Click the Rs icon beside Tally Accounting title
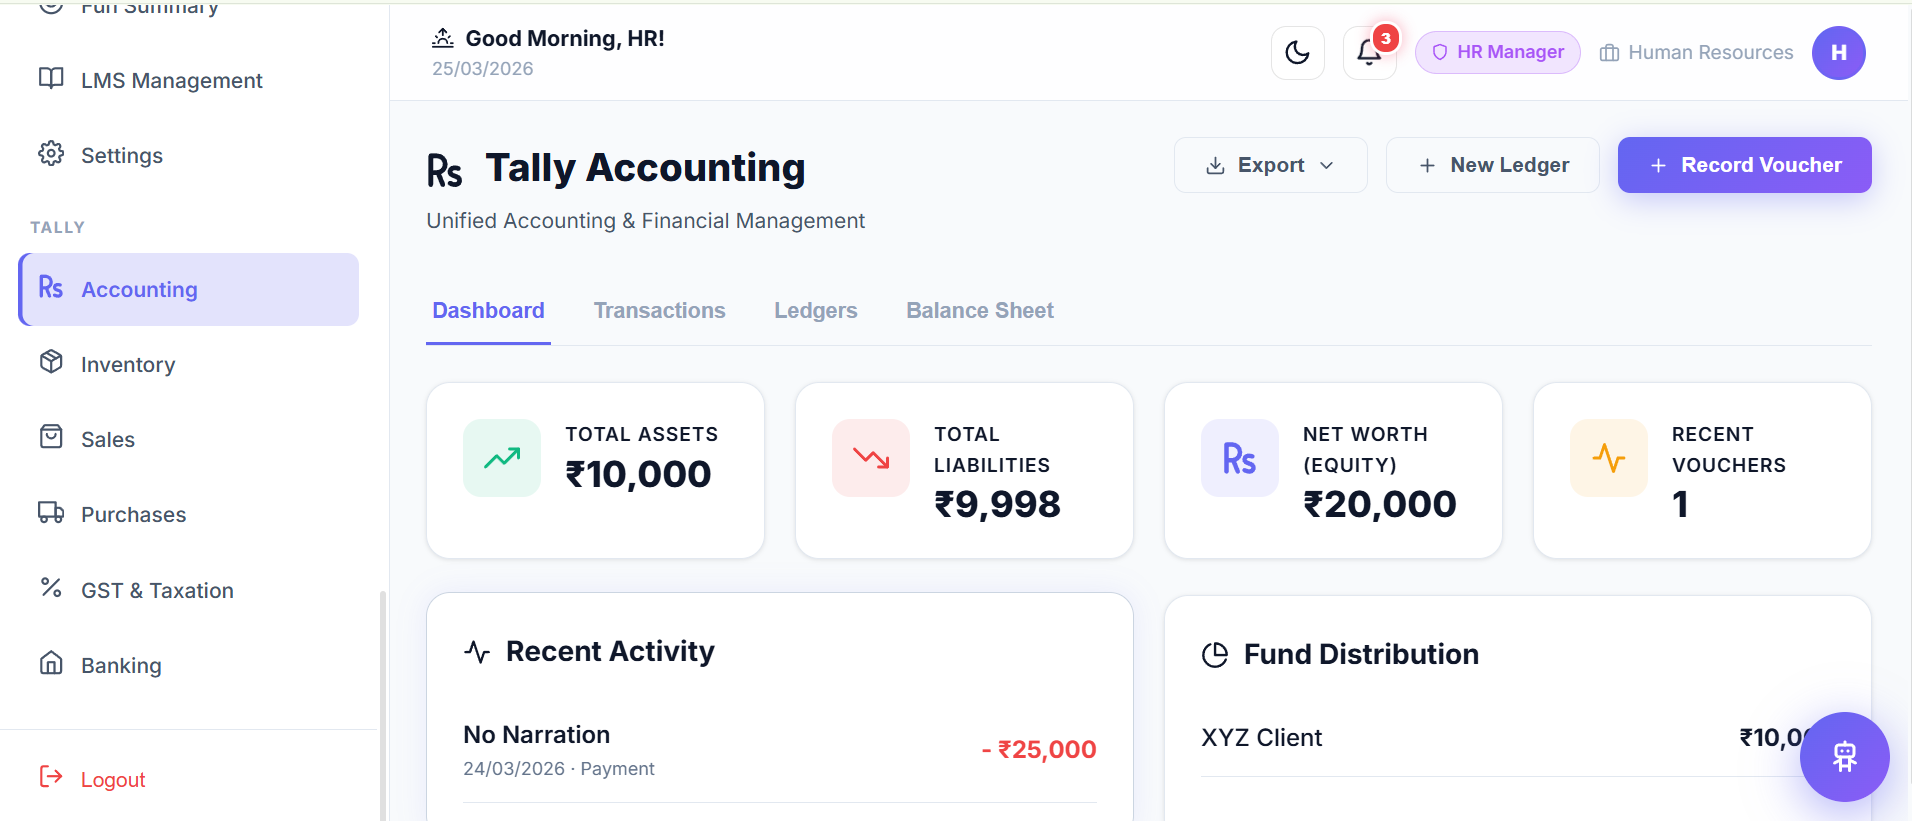This screenshot has width=1912, height=821. (445, 168)
